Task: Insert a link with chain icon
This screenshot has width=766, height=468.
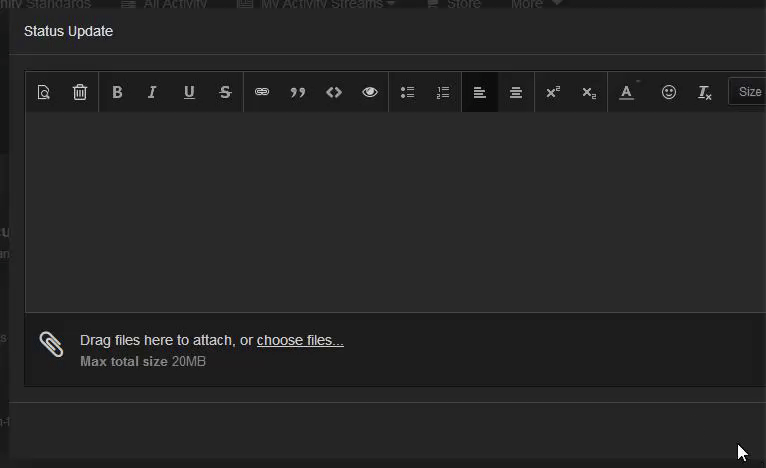Action: pyautogui.click(x=262, y=92)
